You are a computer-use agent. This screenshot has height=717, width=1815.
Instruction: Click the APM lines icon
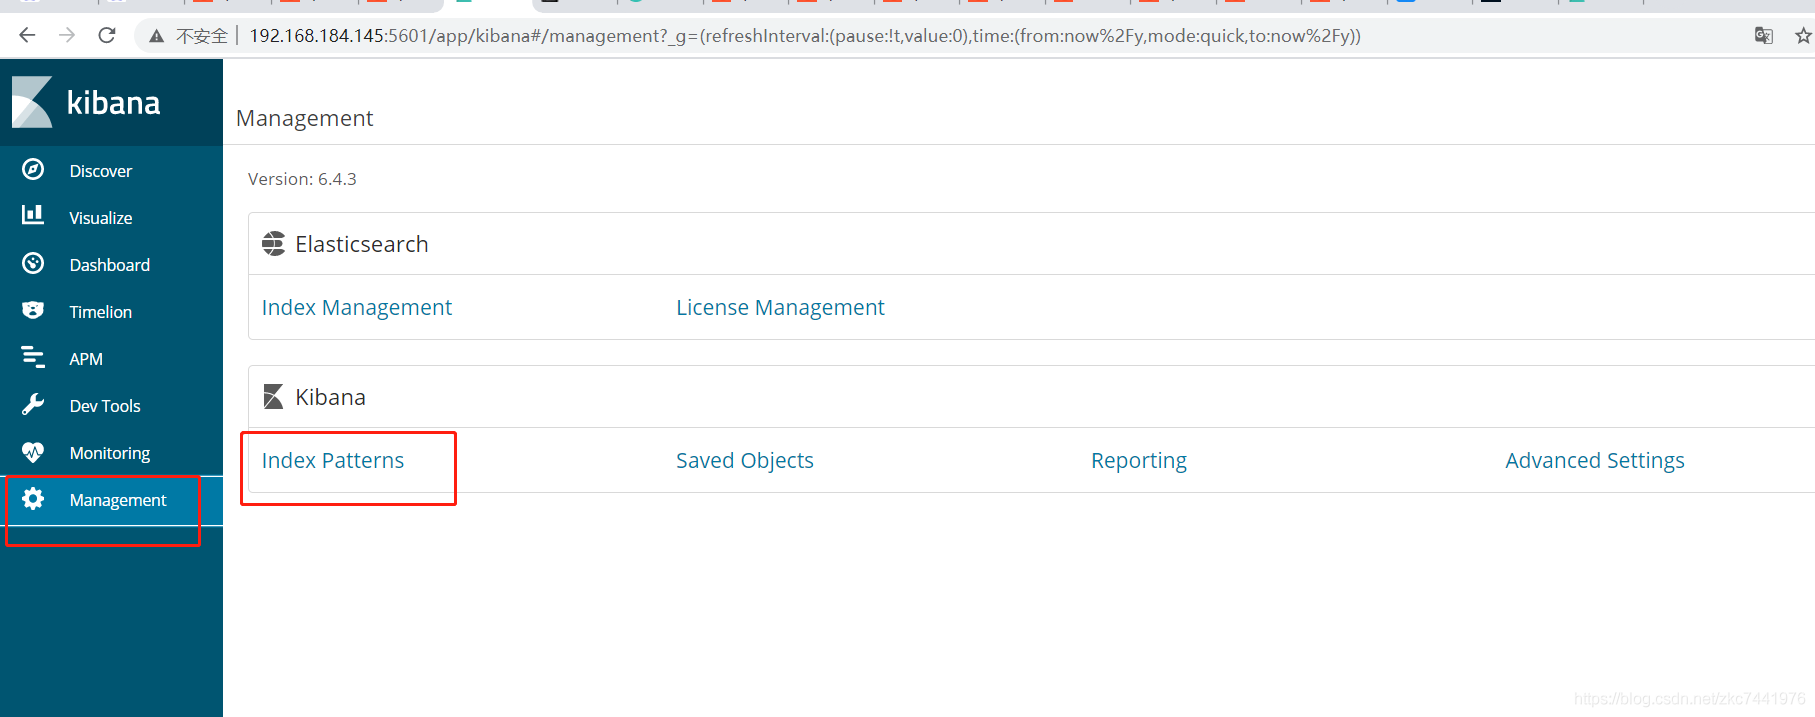pyautogui.click(x=33, y=357)
